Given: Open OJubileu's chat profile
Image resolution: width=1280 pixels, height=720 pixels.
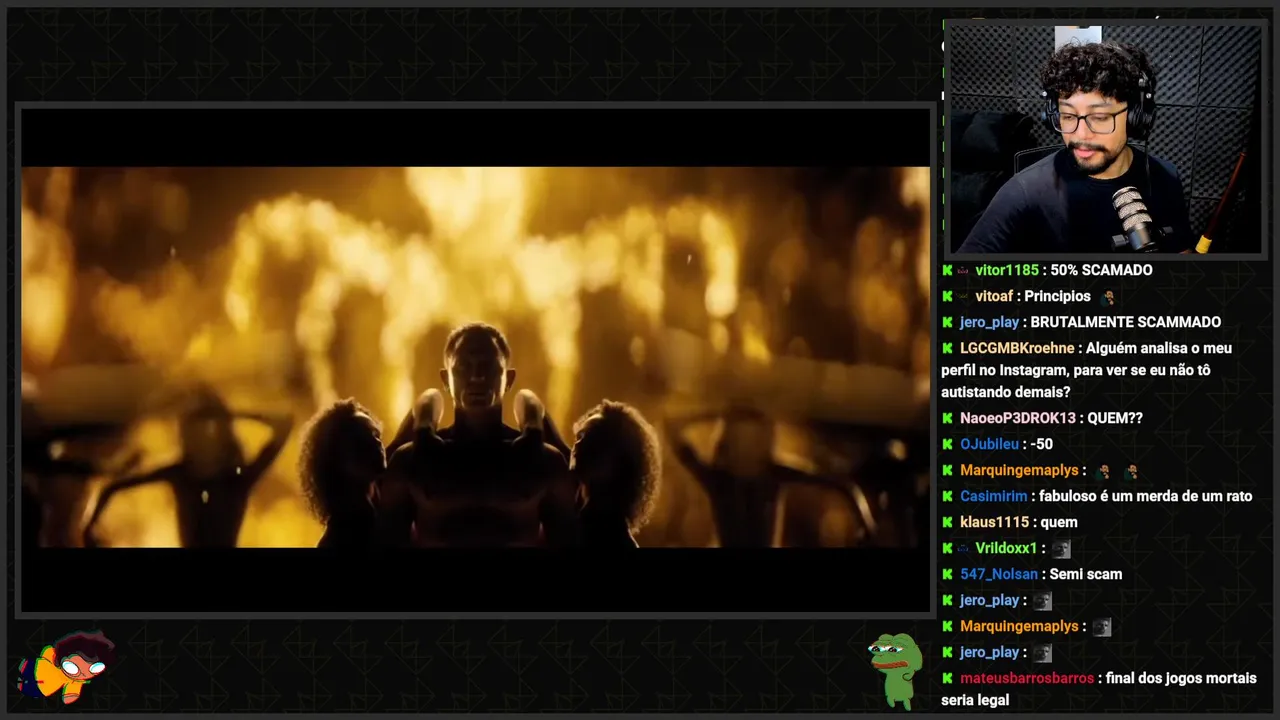Looking at the screenshot, I should pos(989,444).
